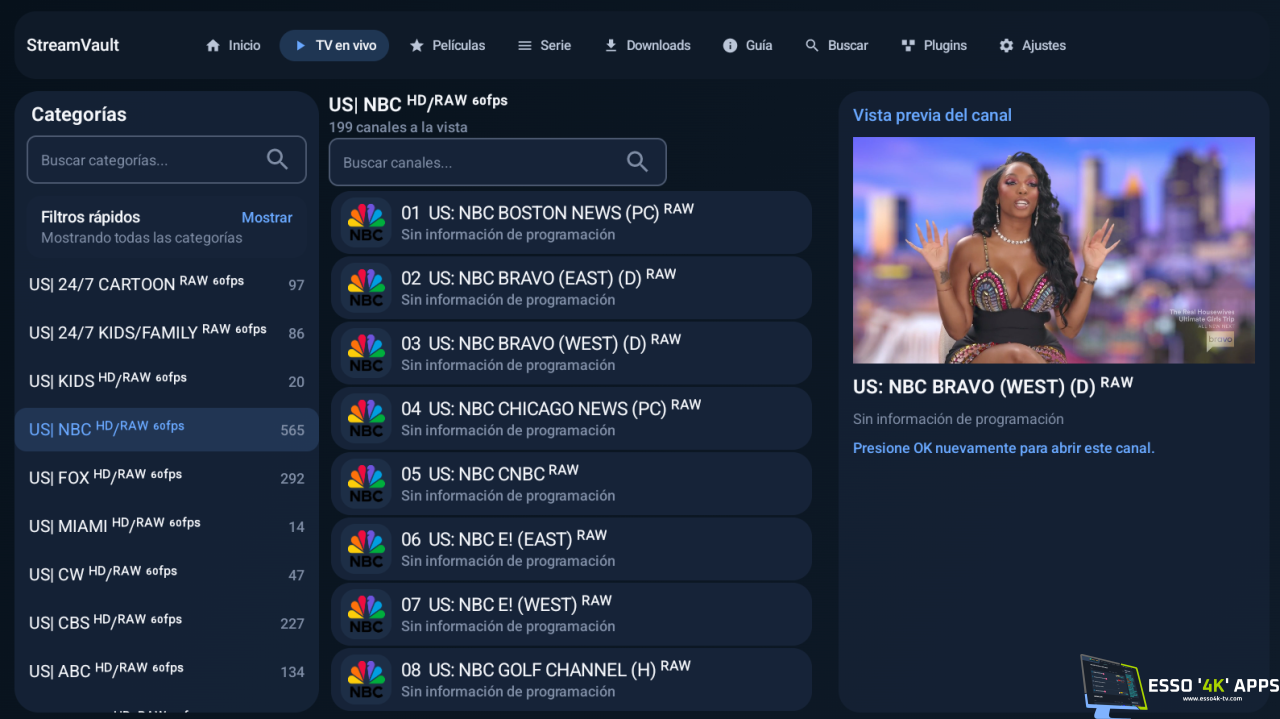
Task: Focus the Buscar canales search field
Action: (497, 162)
